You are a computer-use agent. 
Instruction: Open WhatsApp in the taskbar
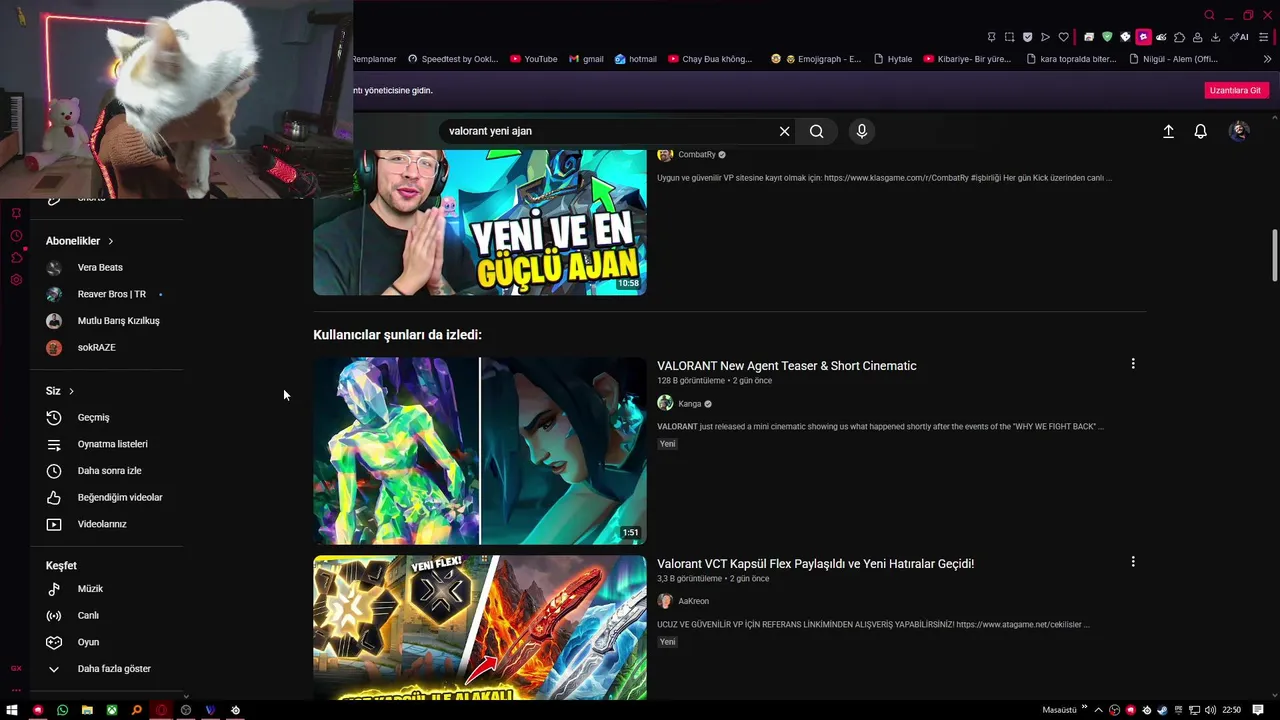point(62,710)
